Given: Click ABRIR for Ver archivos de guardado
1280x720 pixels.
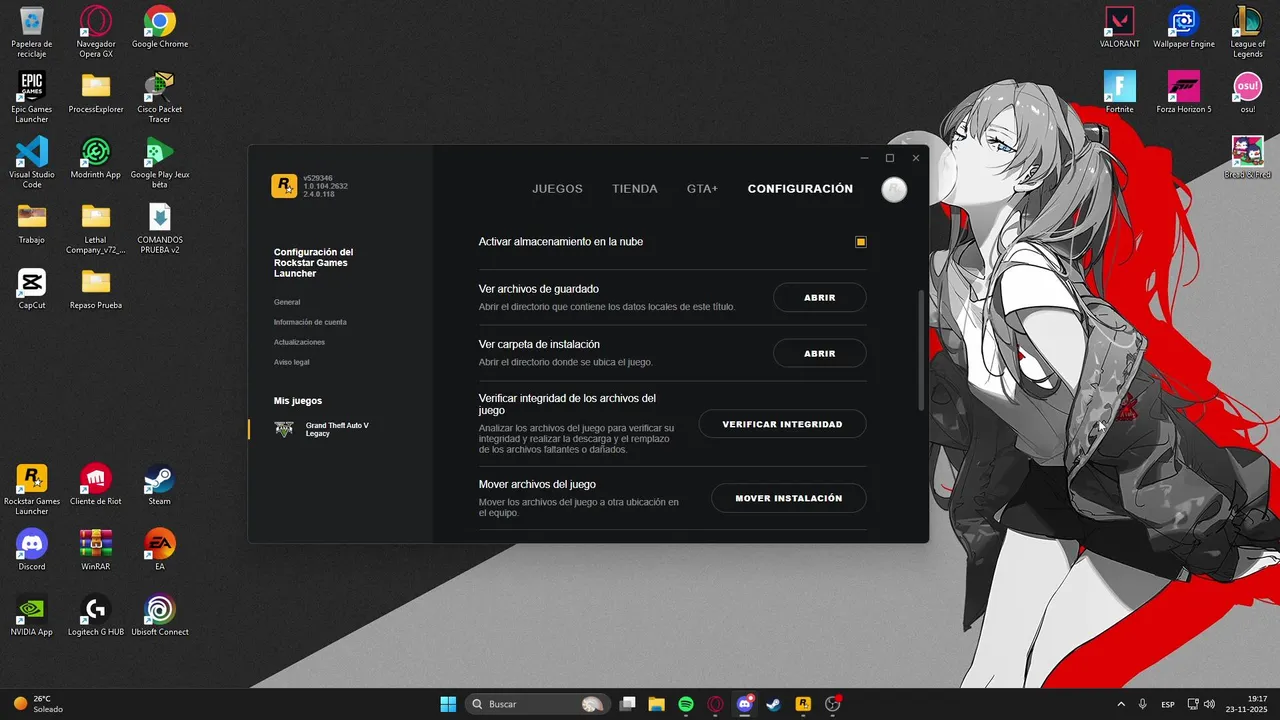Looking at the screenshot, I should tap(820, 298).
